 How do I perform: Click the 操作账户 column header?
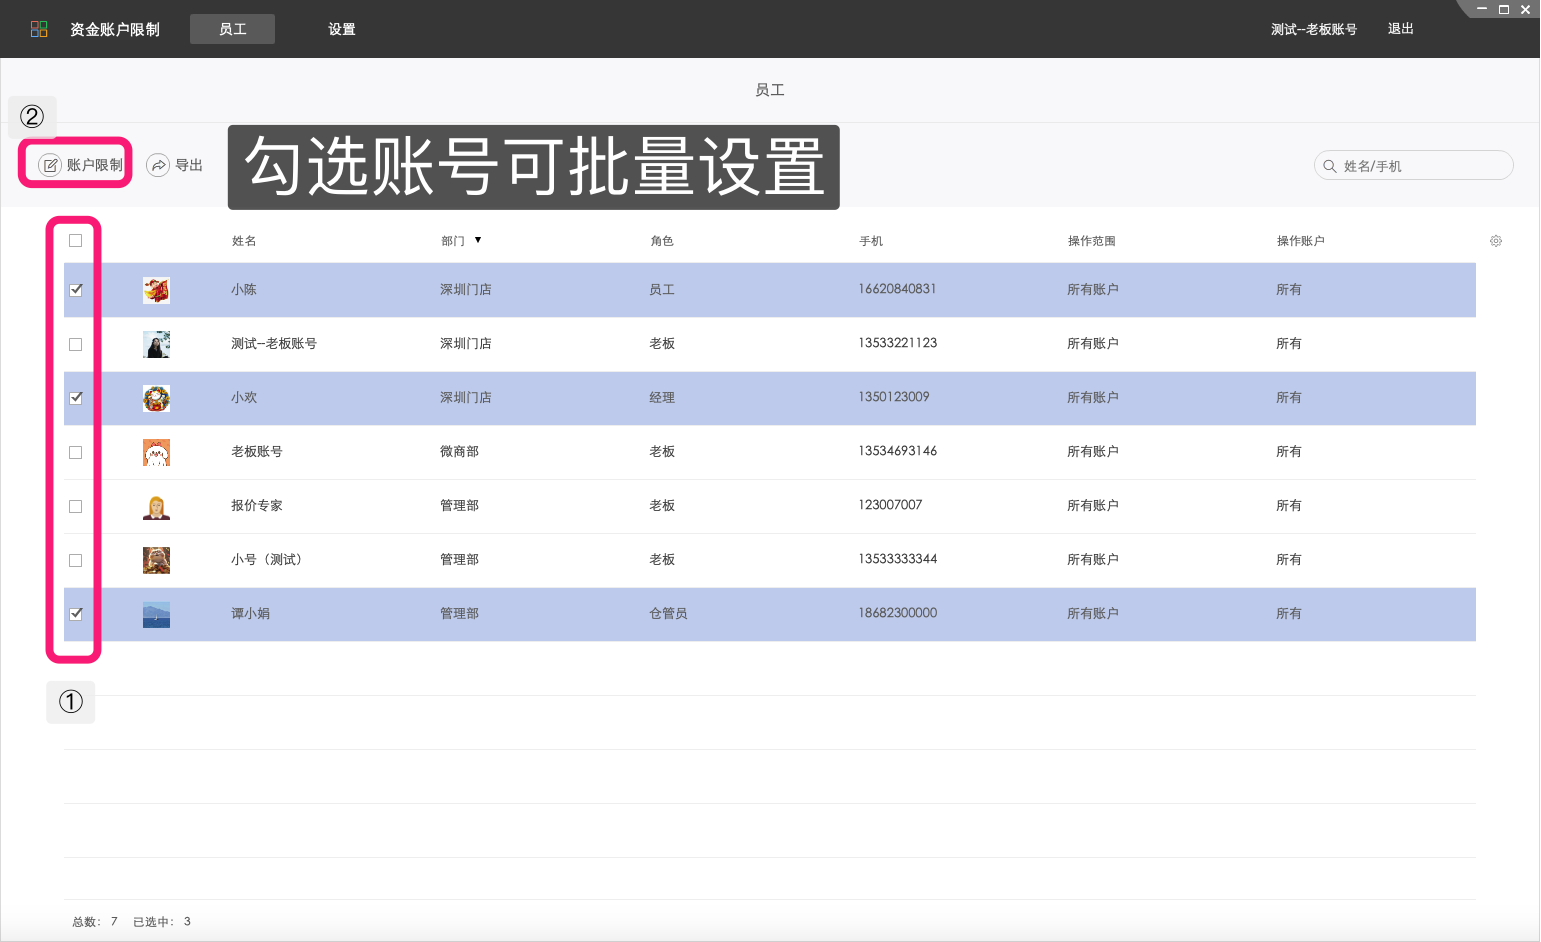pos(1300,241)
